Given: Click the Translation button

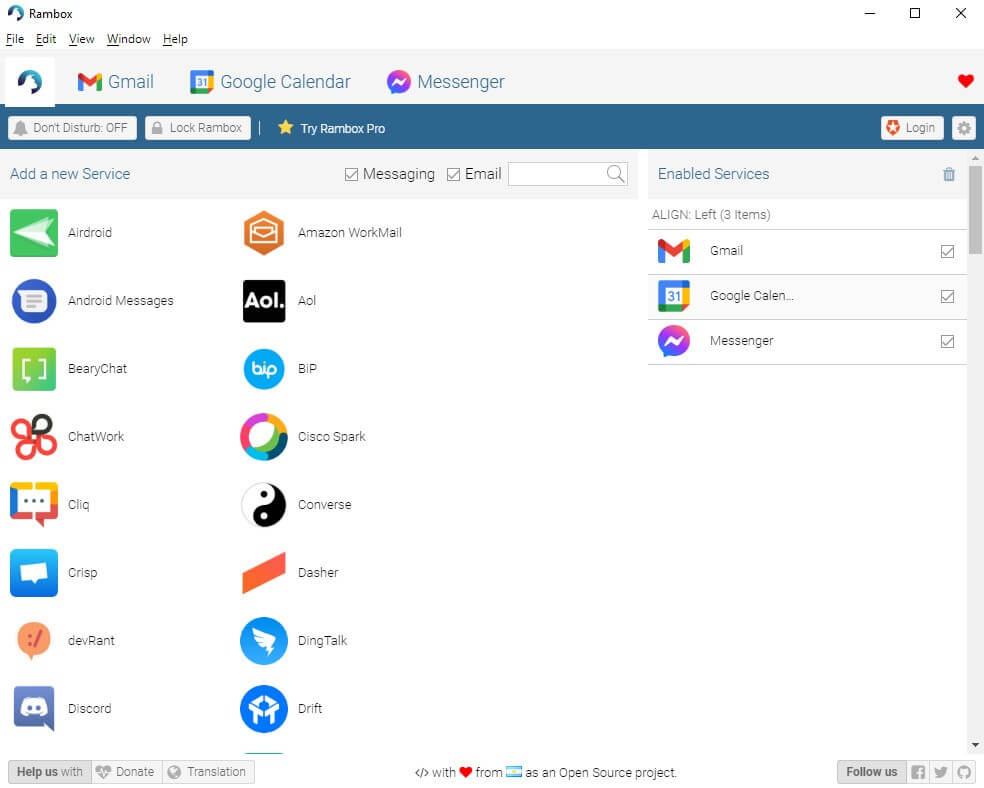Looking at the screenshot, I should click(208, 772).
